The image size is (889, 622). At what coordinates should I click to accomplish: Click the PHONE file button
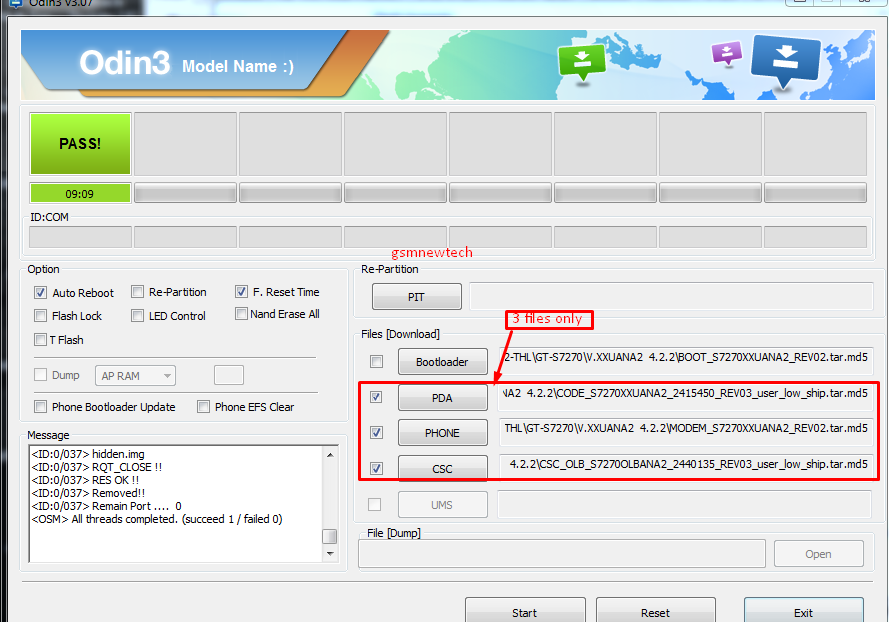point(443,433)
